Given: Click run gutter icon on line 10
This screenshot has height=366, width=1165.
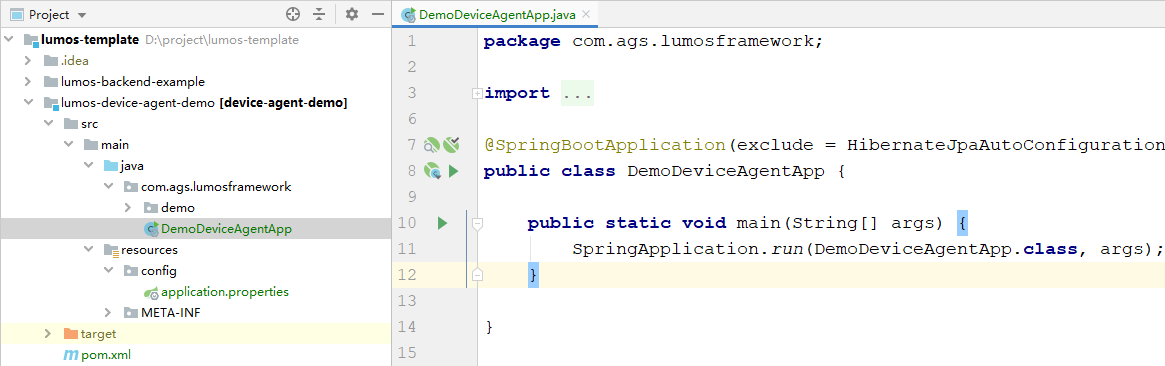Looking at the screenshot, I should coord(443,223).
